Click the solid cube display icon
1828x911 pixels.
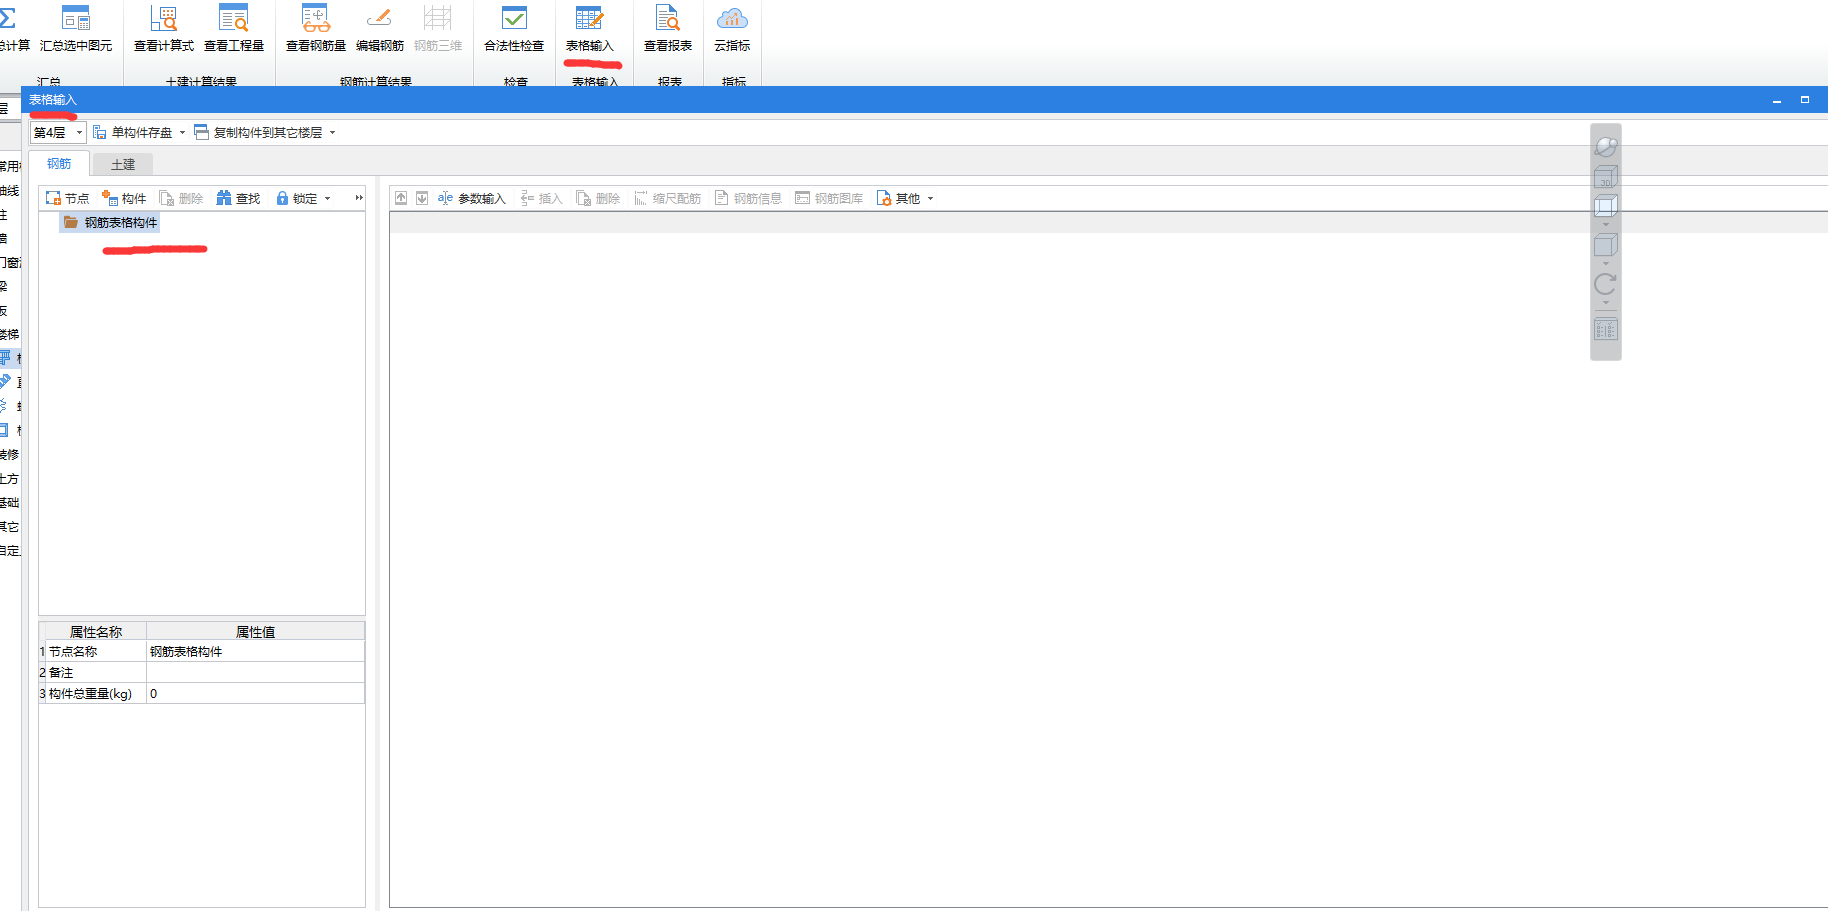[x=1606, y=245]
